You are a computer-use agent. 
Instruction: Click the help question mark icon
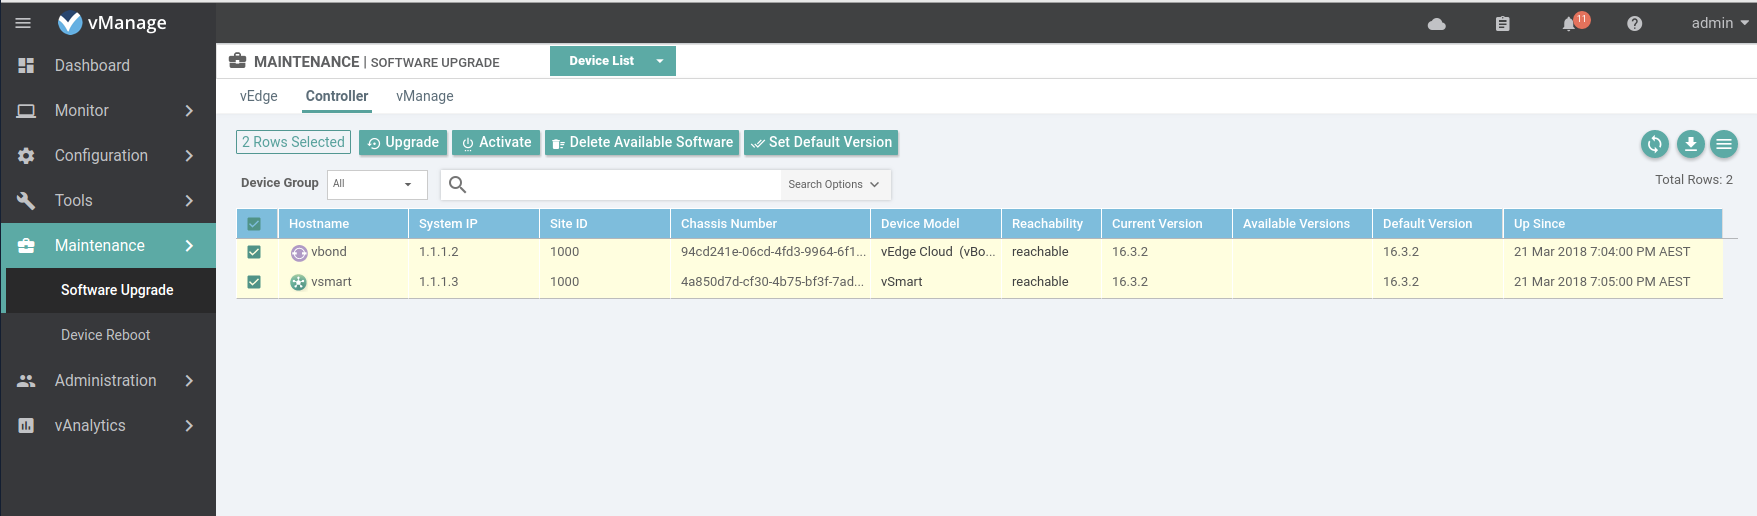pos(1634,24)
